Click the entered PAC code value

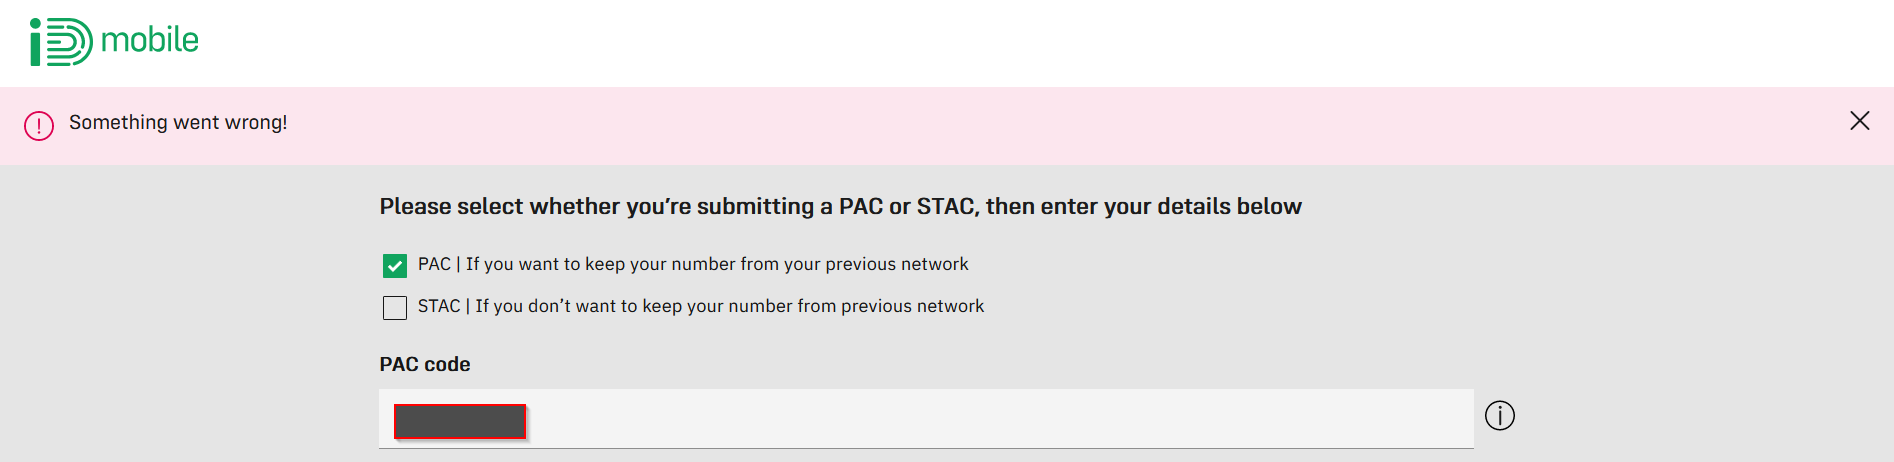tap(460, 421)
